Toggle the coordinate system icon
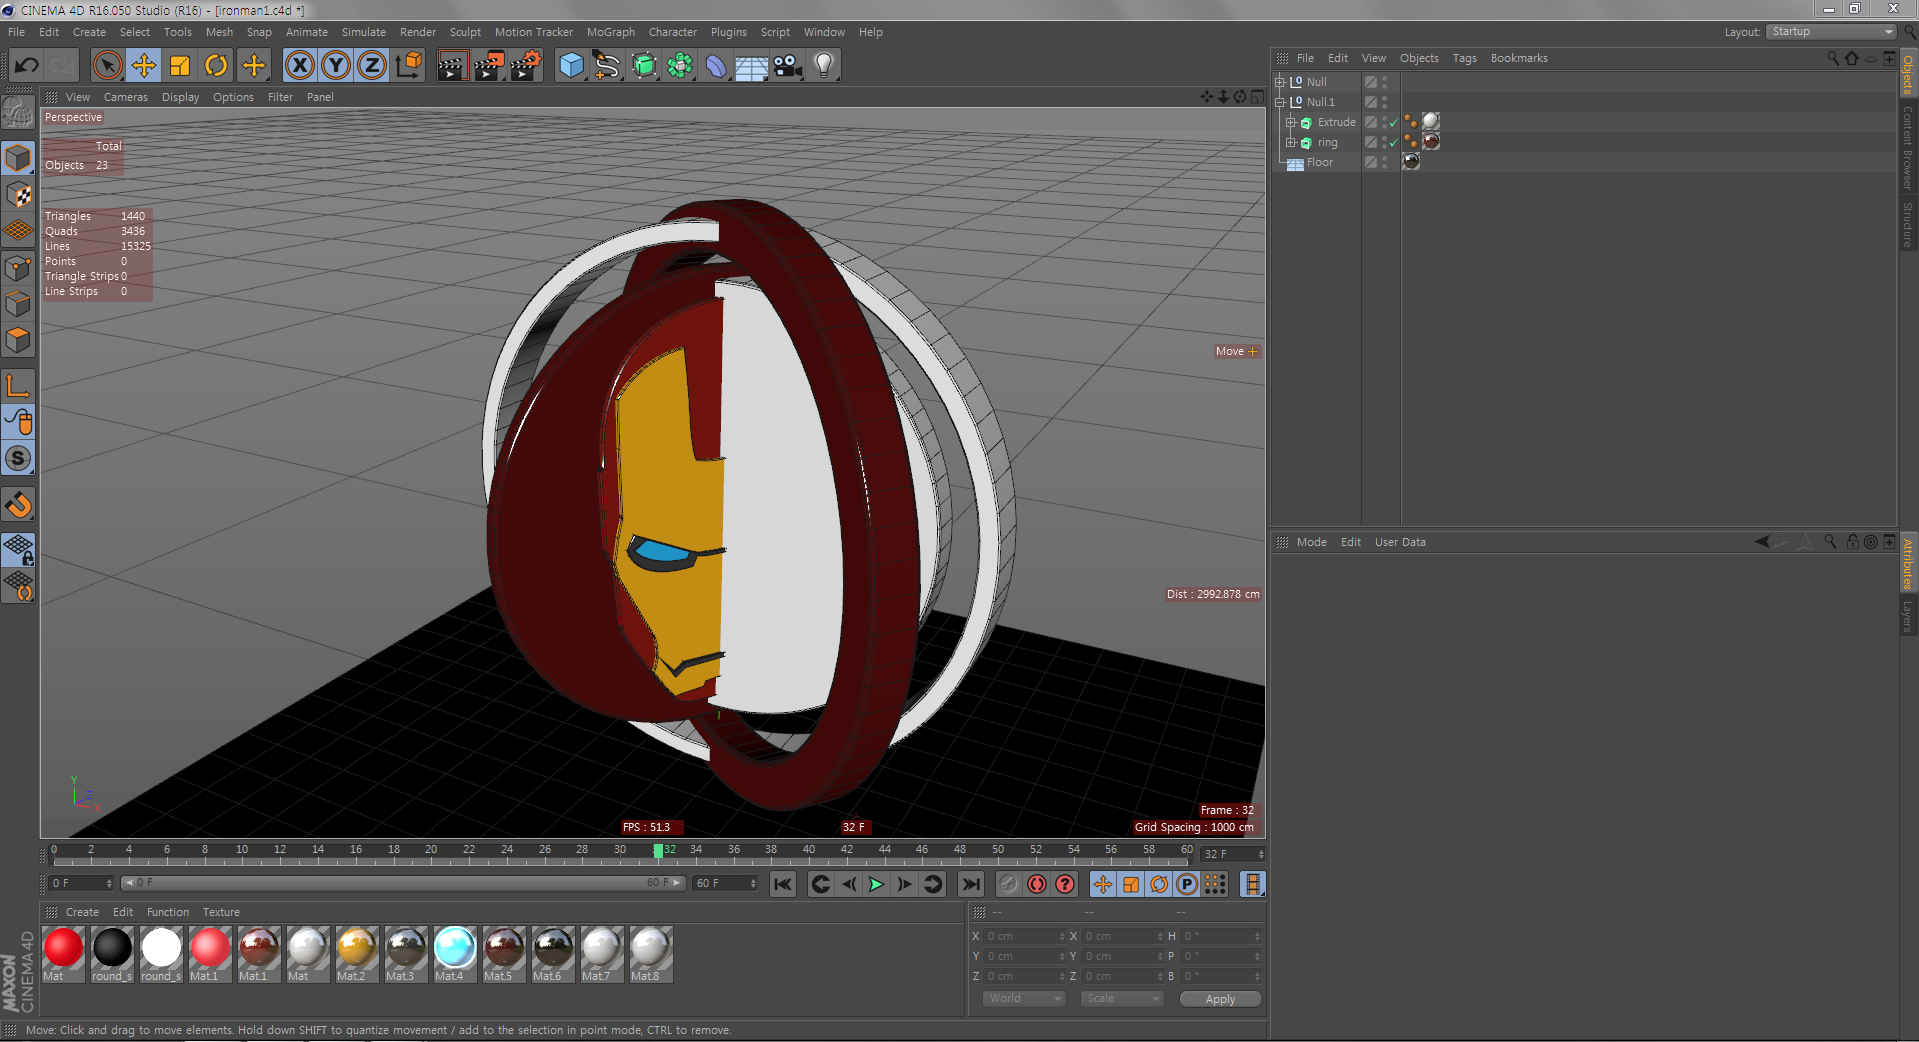The height and width of the screenshot is (1042, 1919). click(408, 66)
